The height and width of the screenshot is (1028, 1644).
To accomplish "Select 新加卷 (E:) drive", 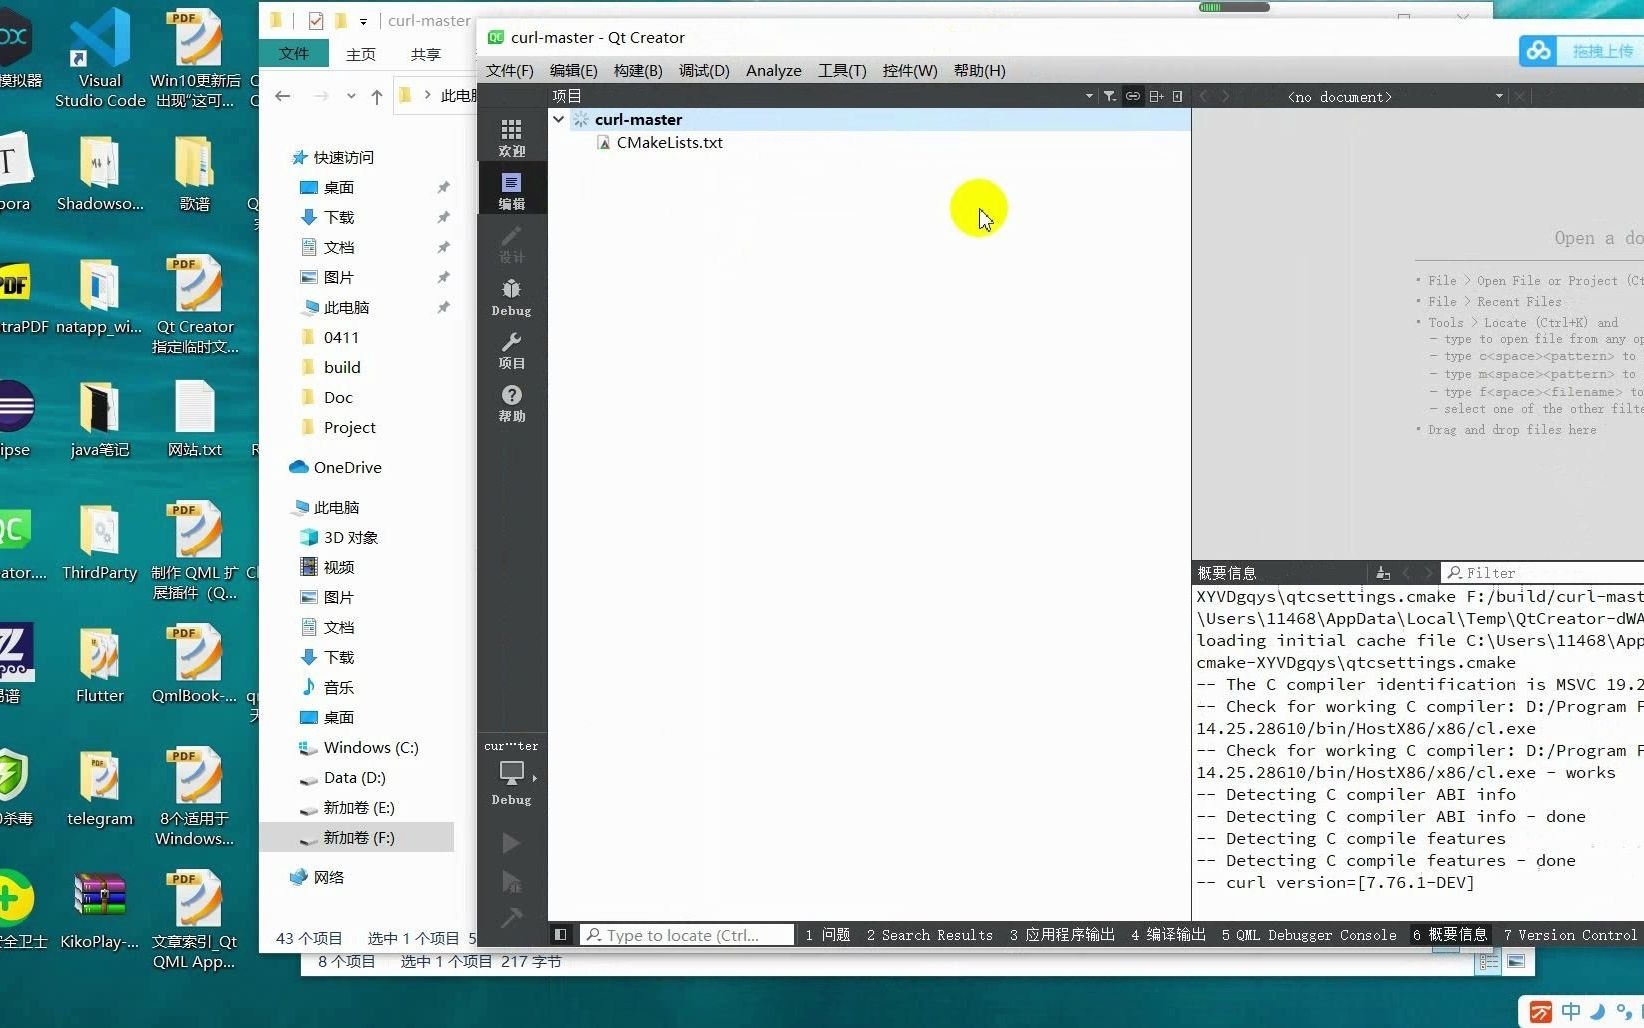I will (347, 807).
